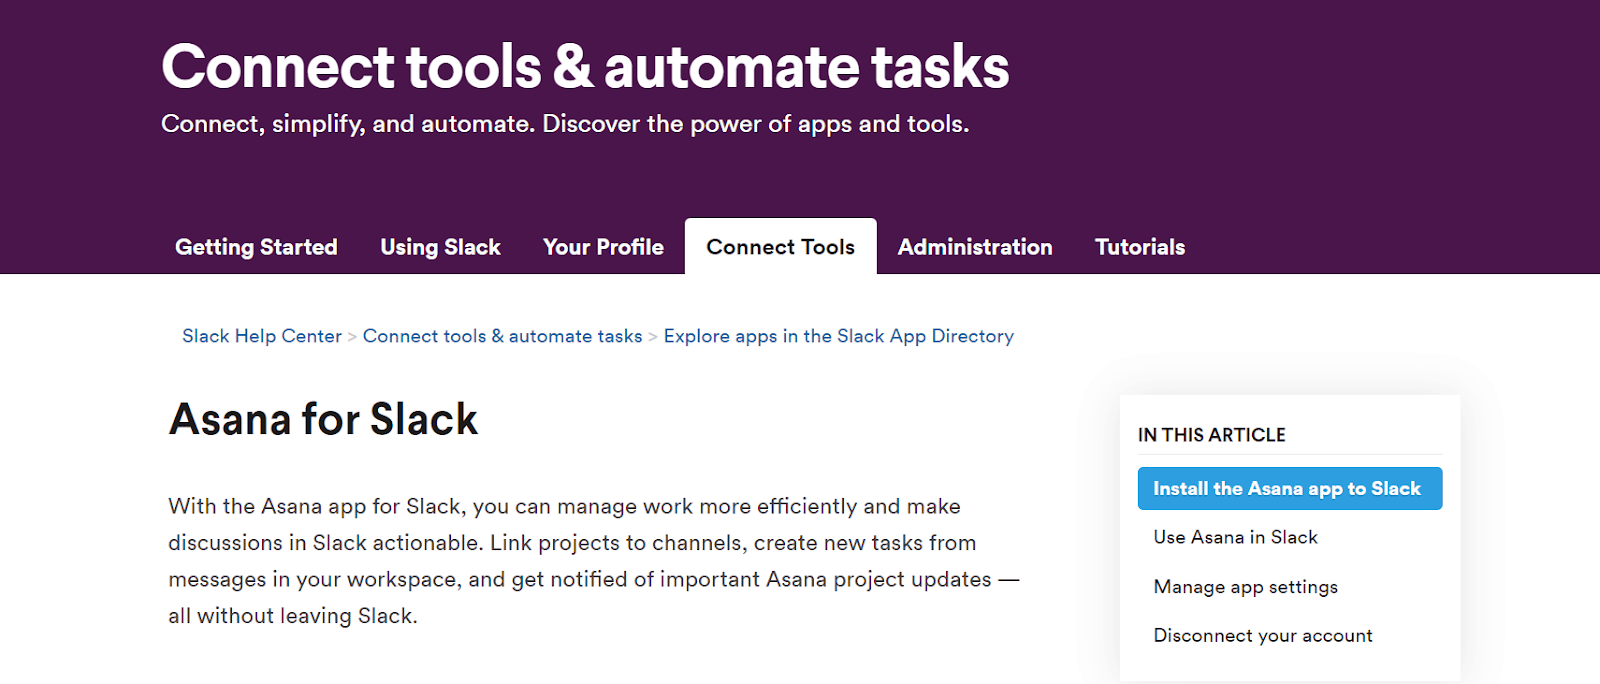
Task: Select the Your Profile tab
Action: point(603,247)
